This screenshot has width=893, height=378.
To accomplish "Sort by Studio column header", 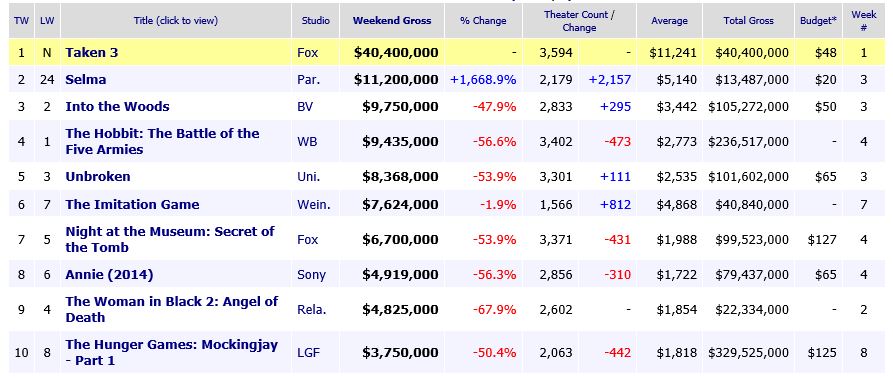I will pos(316,20).
